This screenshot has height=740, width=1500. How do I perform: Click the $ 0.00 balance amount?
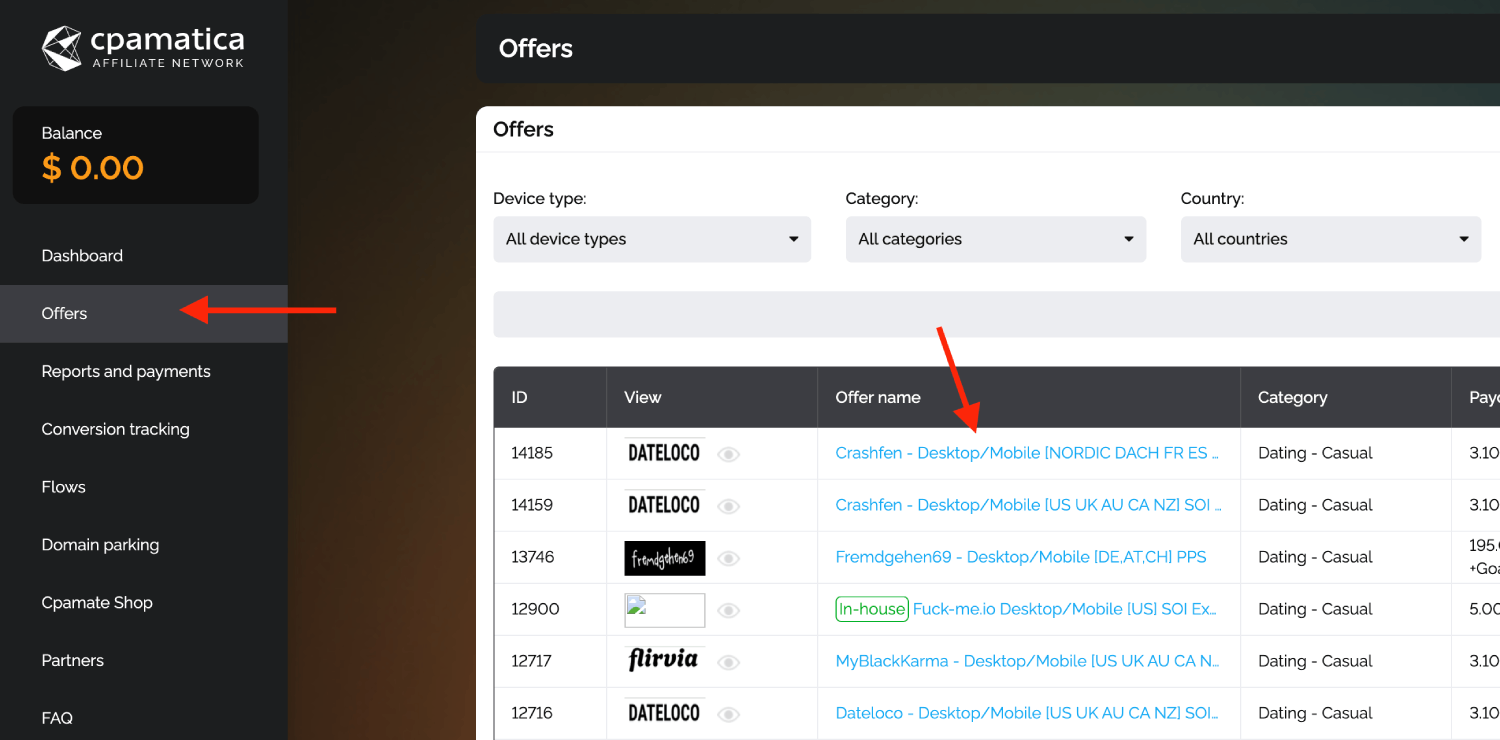pos(93,168)
